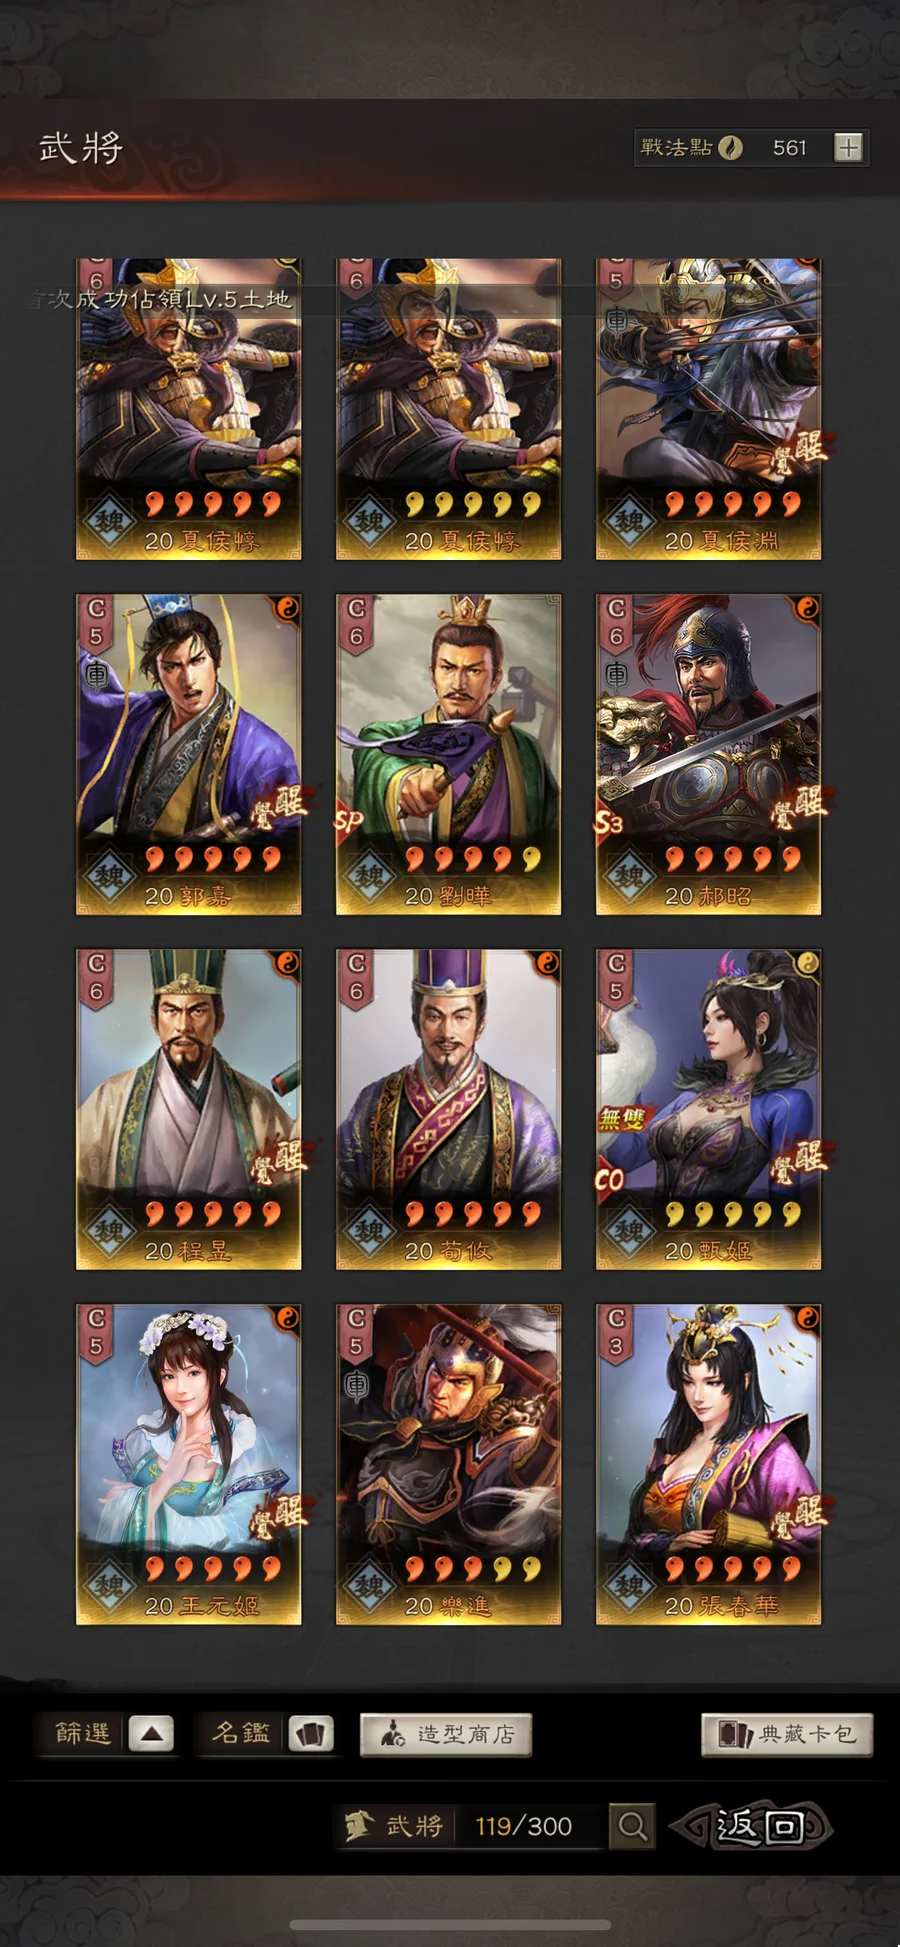Click the magnifying glass search icon
Viewport: 900px width, 1947px height.
632,1826
